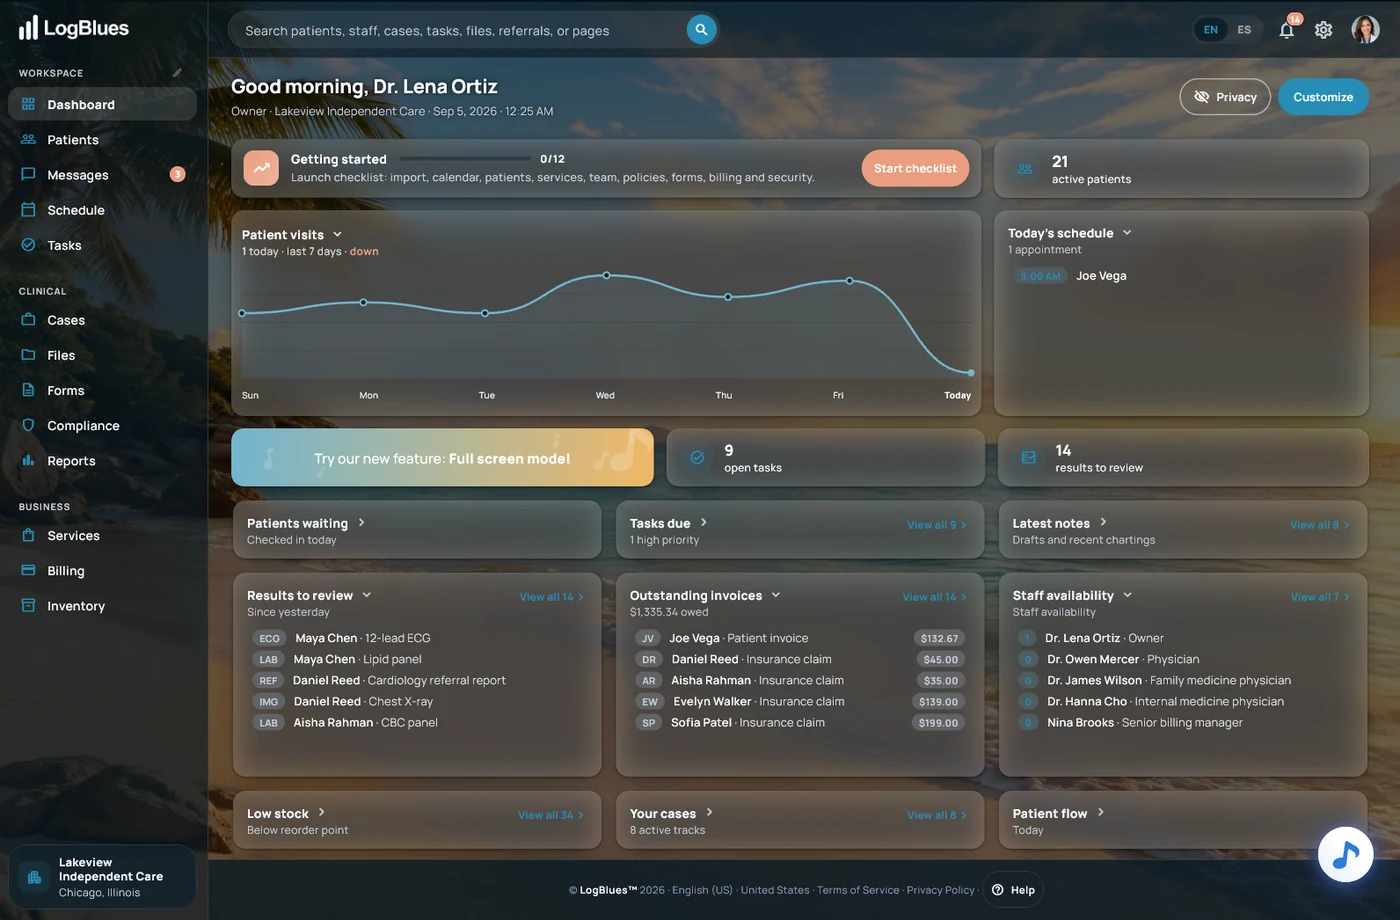Image resolution: width=1400 pixels, height=920 pixels.
Task: Switch language to ES
Action: click(1244, 30)
